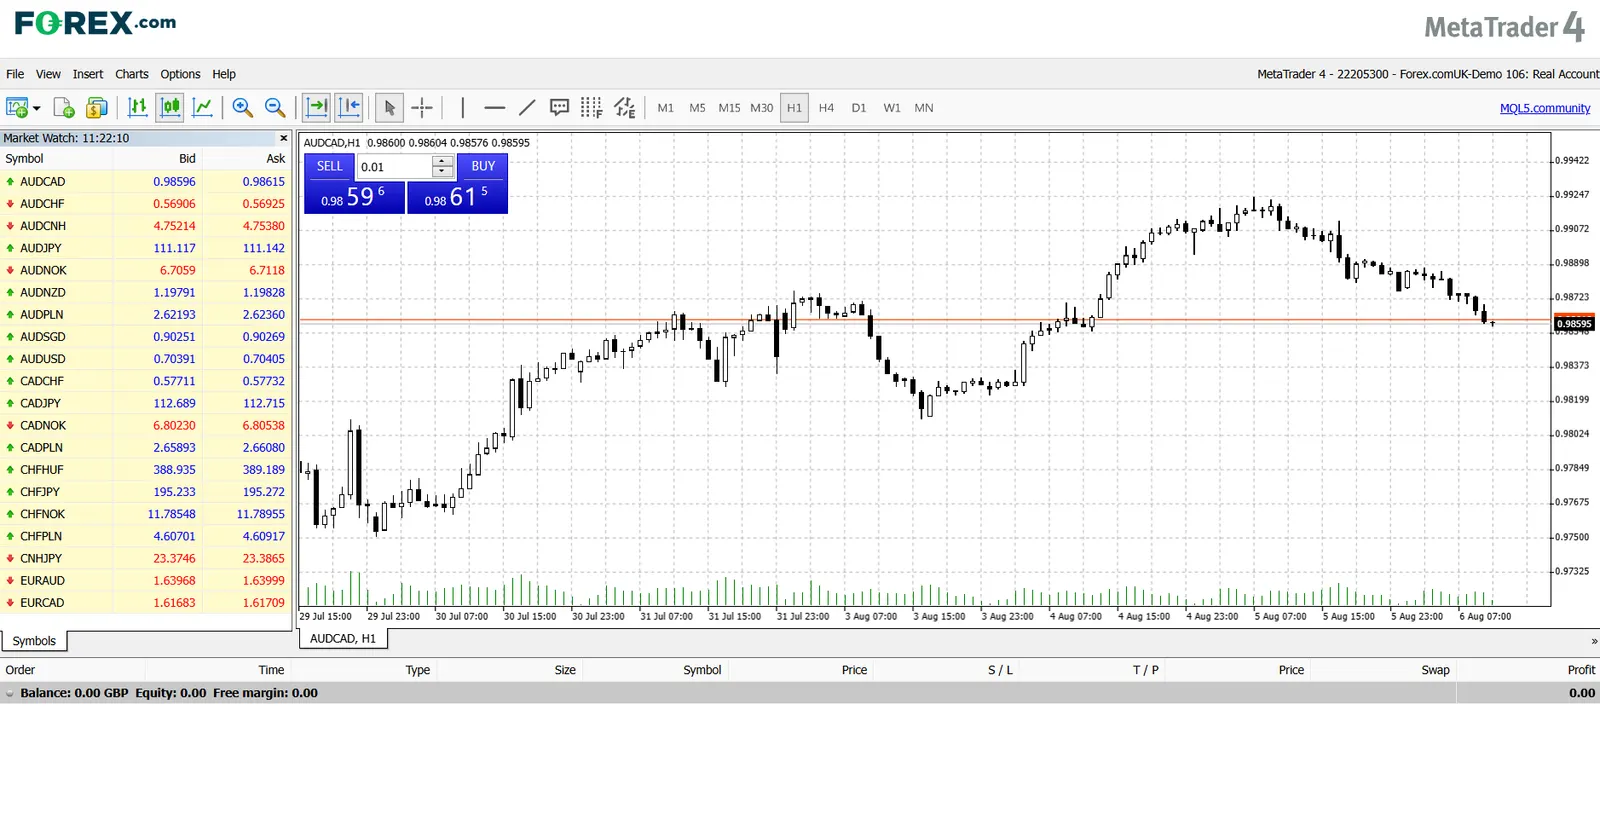
Task: Open the Options menu
Action: pyautogui.click(x=181, y=74)
